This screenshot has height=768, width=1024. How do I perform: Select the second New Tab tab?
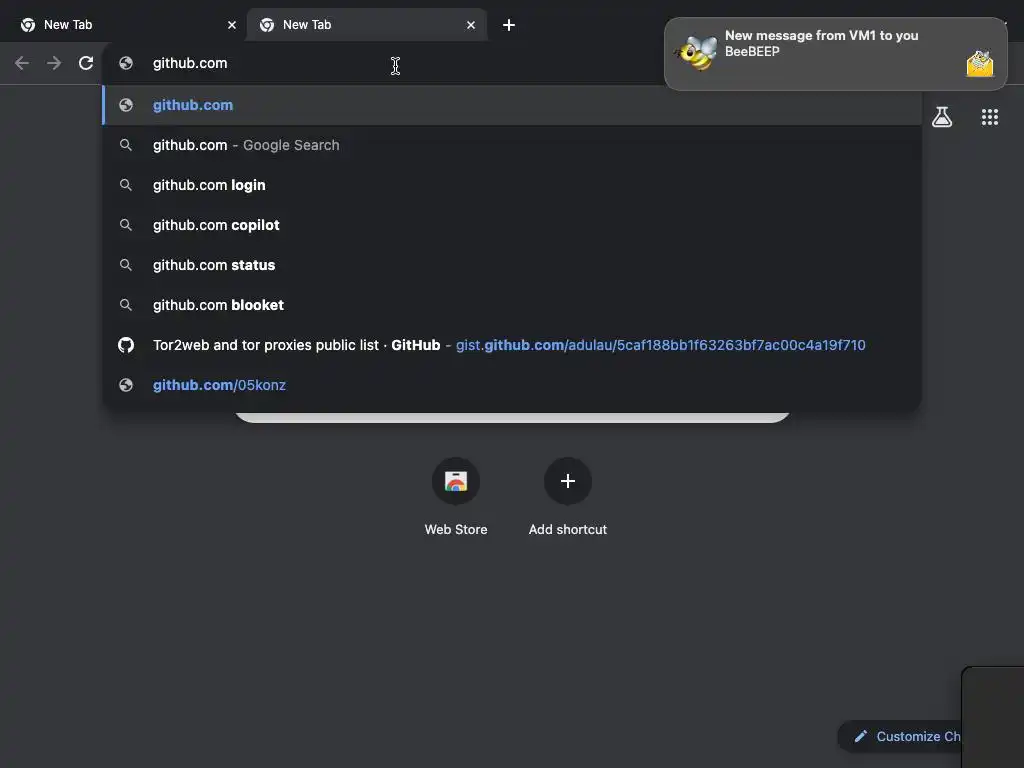pos(366,25)
